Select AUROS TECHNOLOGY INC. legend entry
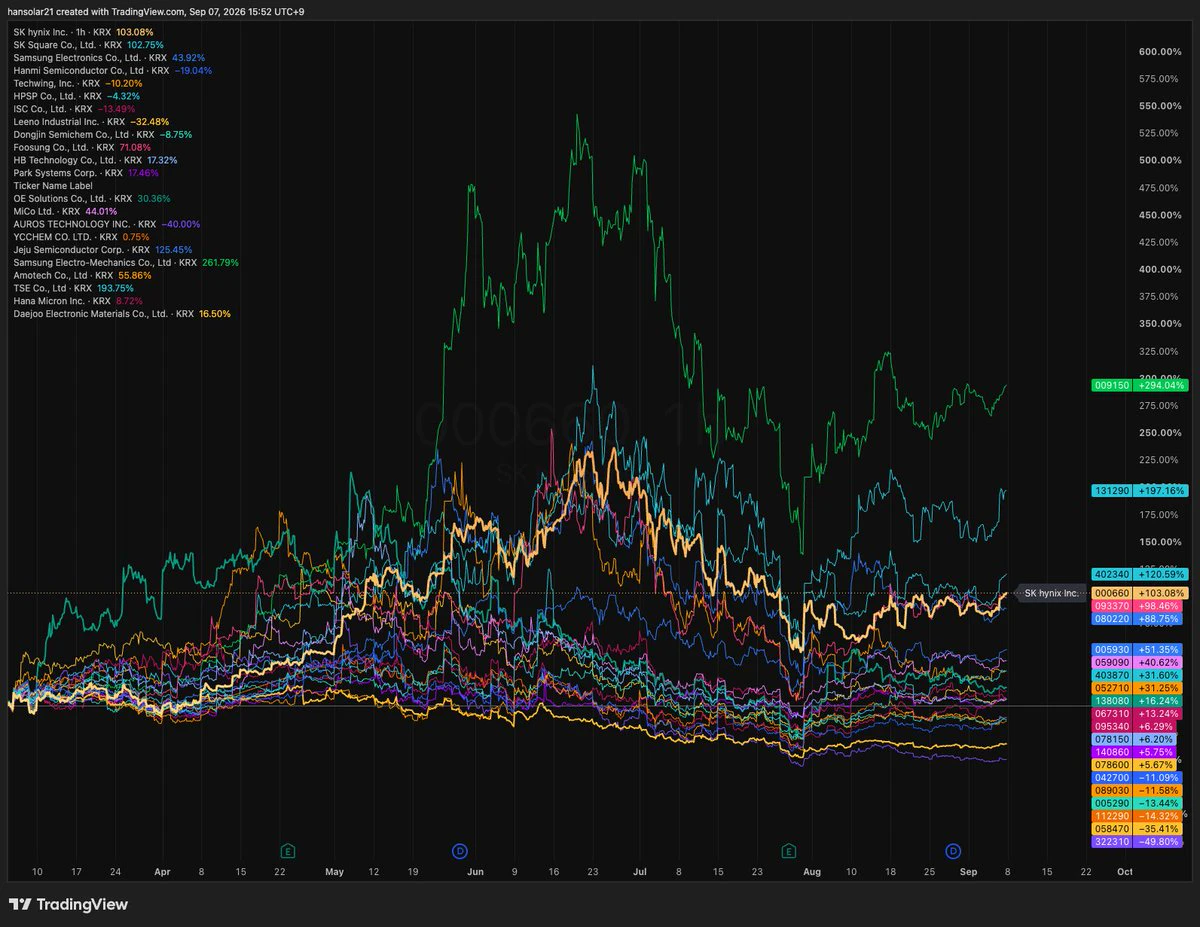Screen dimensions: 1200x927 [107, 224]
